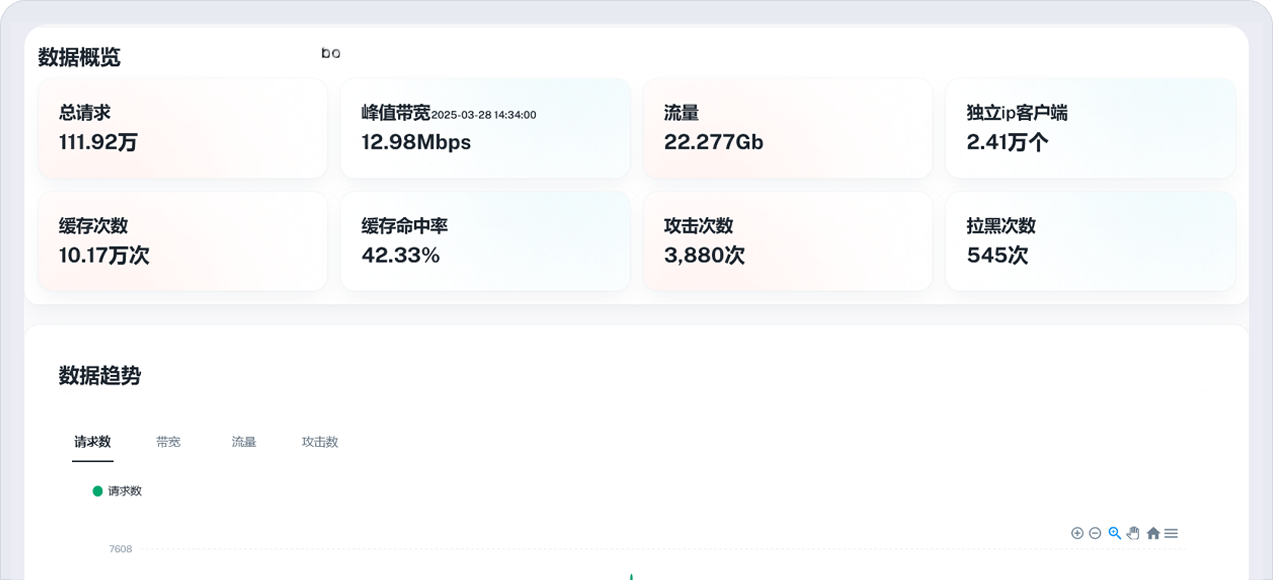Click the 独立ip客户端 card
Image resolution: width=1273 pixels, height=580 pixels.
point(1090,128)
